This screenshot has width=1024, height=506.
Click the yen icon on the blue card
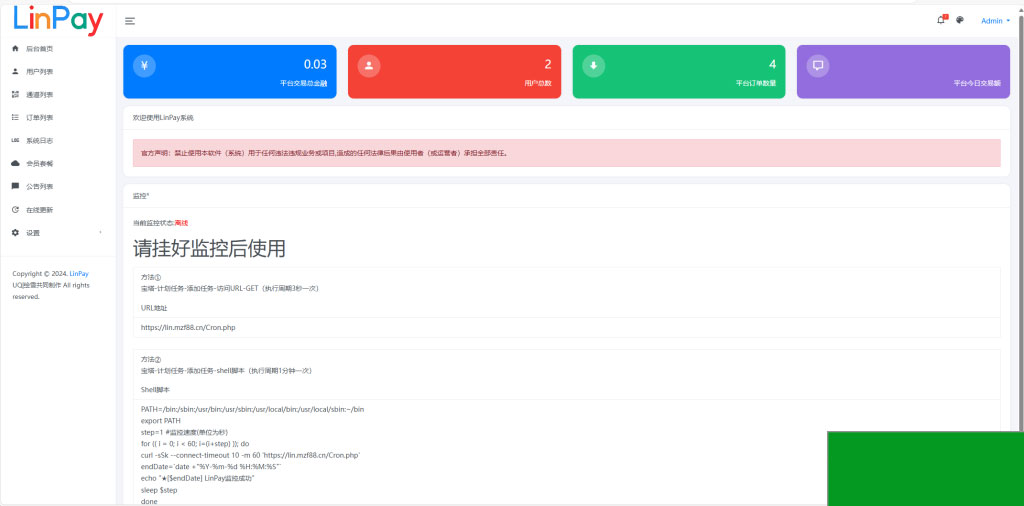144,65
